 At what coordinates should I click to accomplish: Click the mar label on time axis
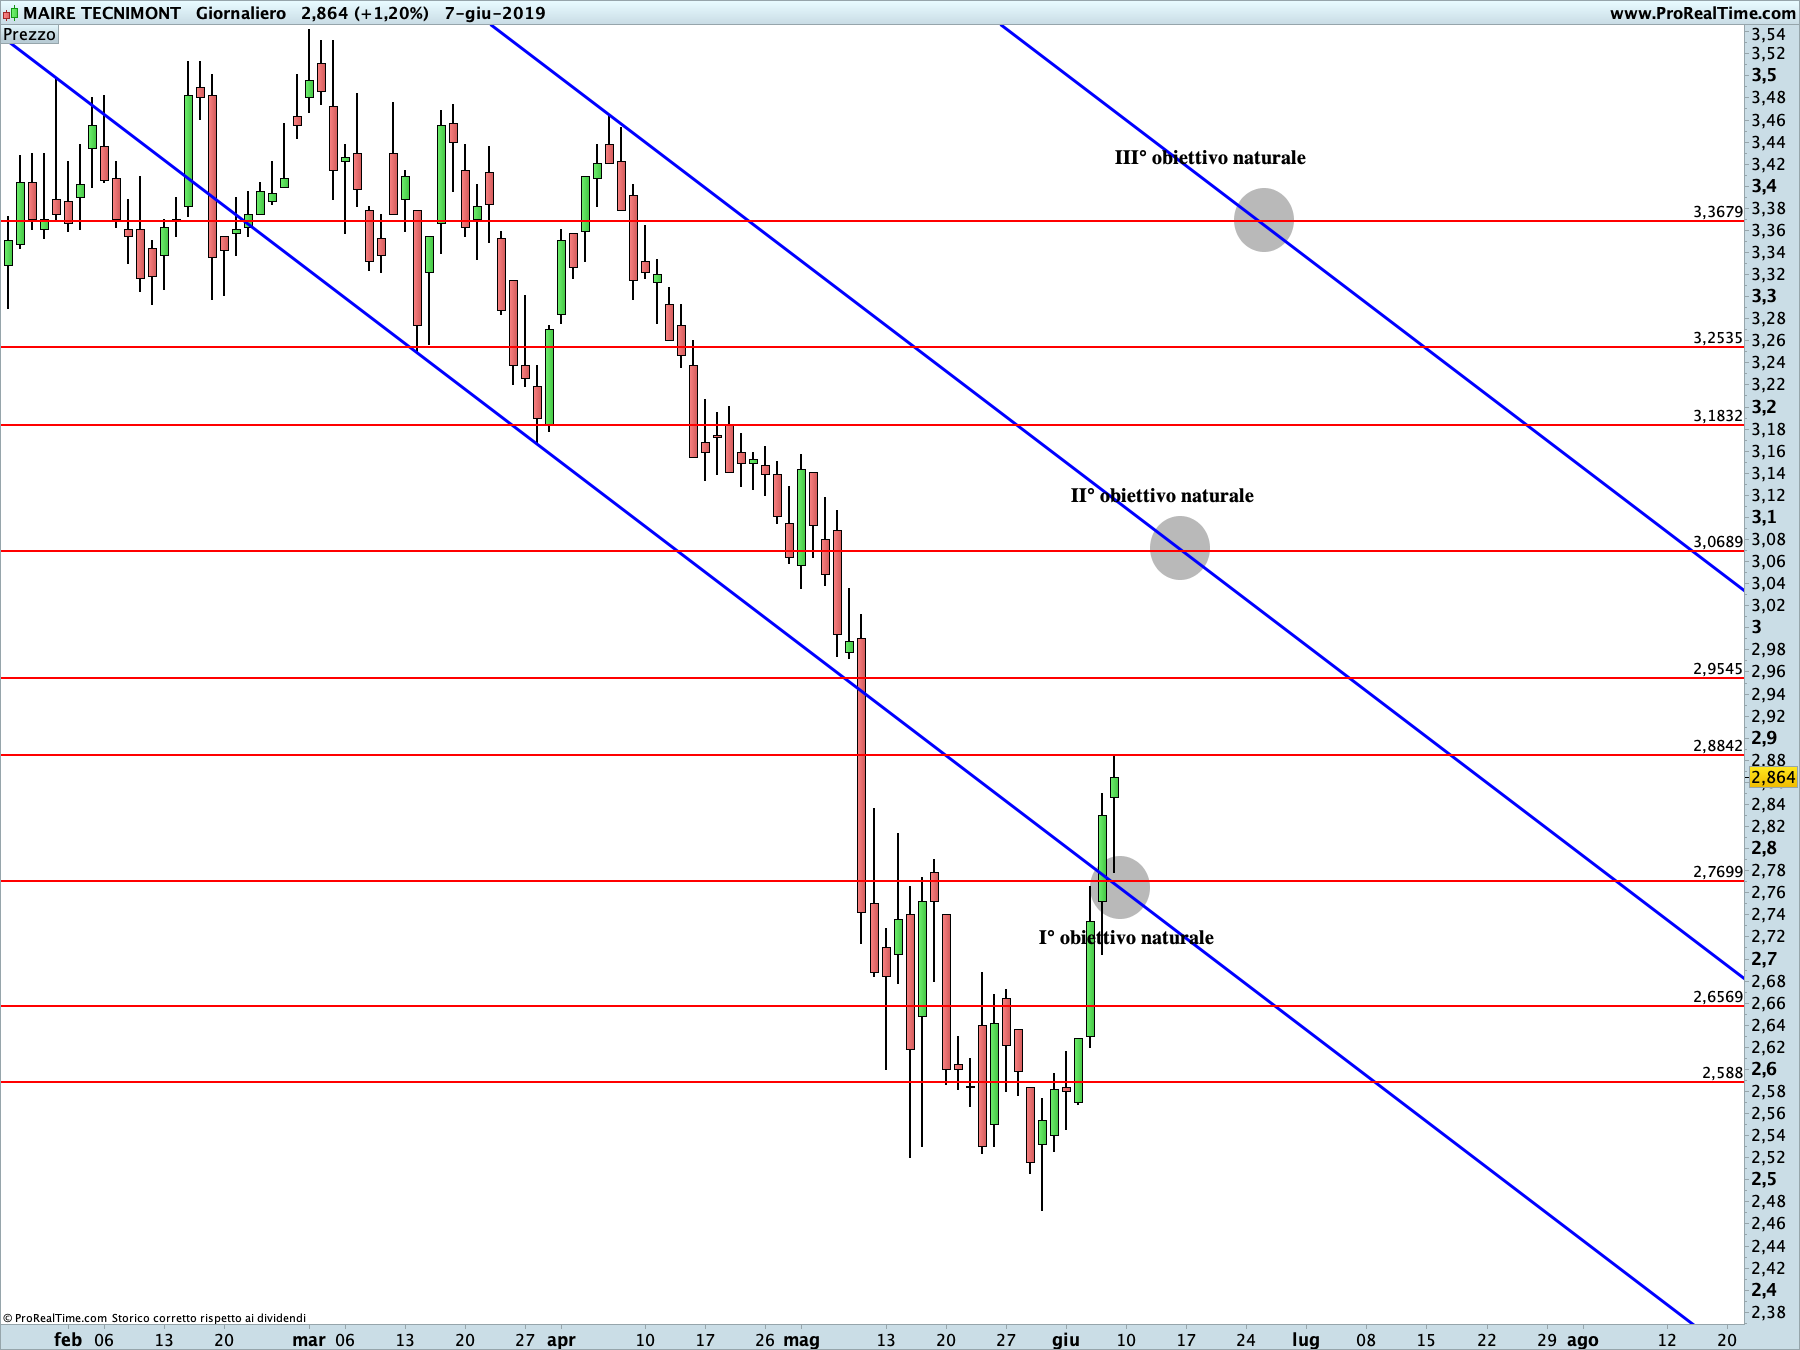pos(309,1339)
